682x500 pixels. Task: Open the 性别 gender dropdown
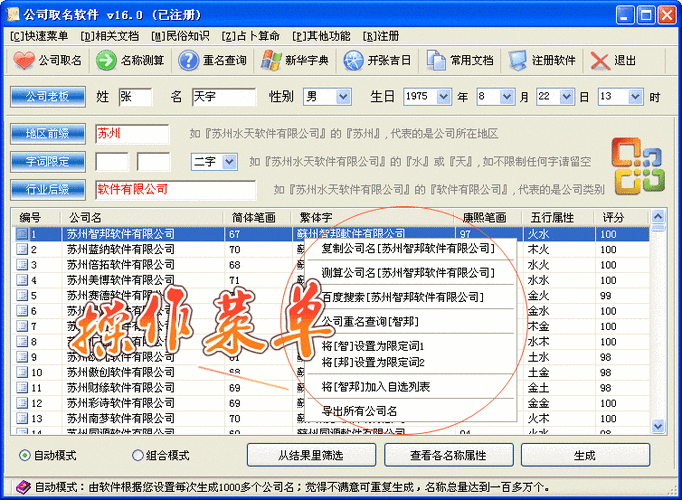pos(343,97)
